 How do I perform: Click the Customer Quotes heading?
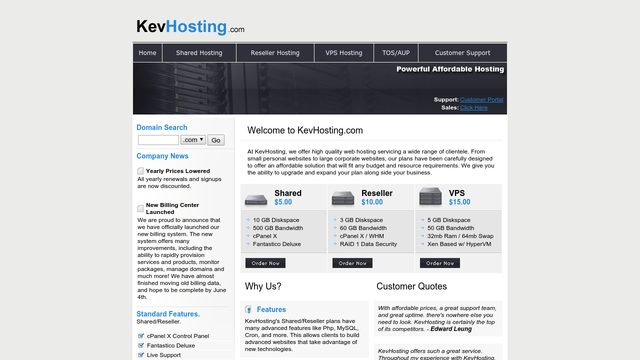pyautogui.click(x=411, y=287)
